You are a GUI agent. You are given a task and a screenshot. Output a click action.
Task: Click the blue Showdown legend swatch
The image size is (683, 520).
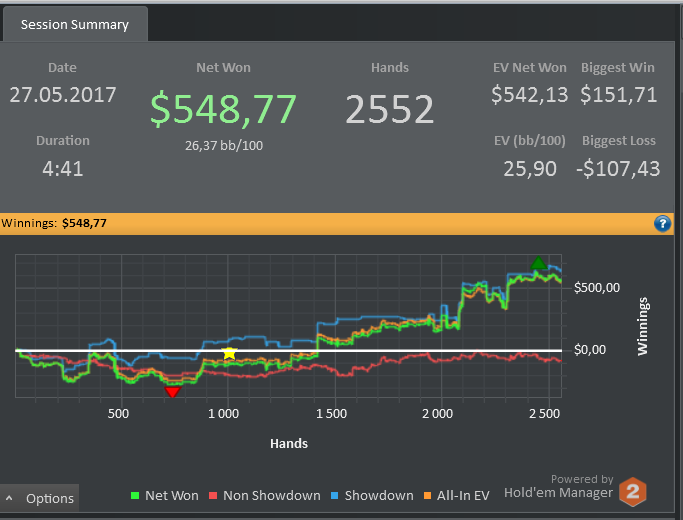pos(335,495)
